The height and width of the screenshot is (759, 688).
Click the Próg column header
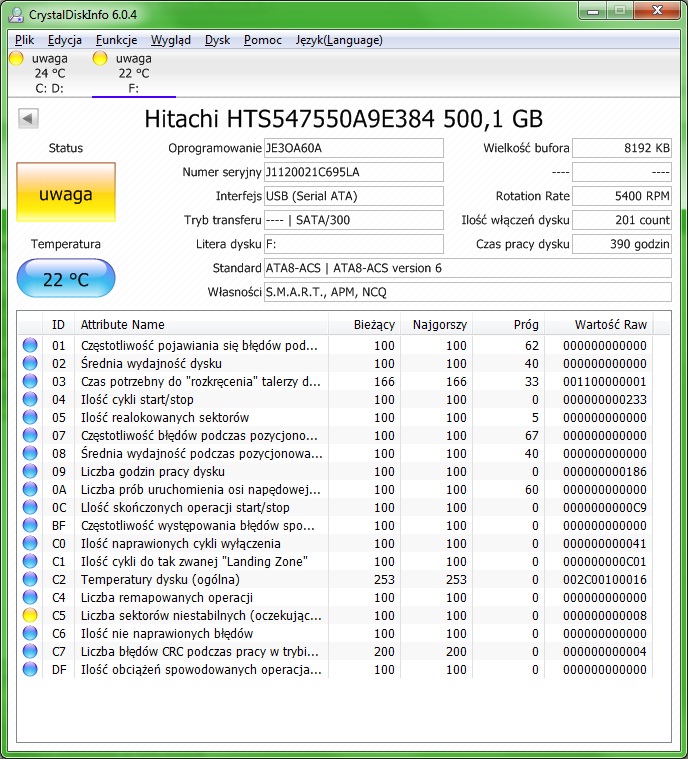tap(508, 325)
